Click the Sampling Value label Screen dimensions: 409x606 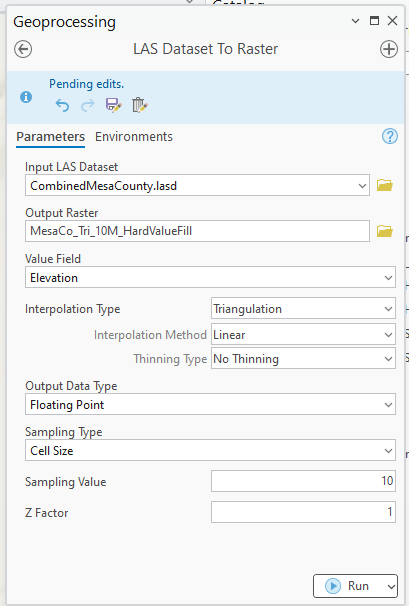(66, 482)
